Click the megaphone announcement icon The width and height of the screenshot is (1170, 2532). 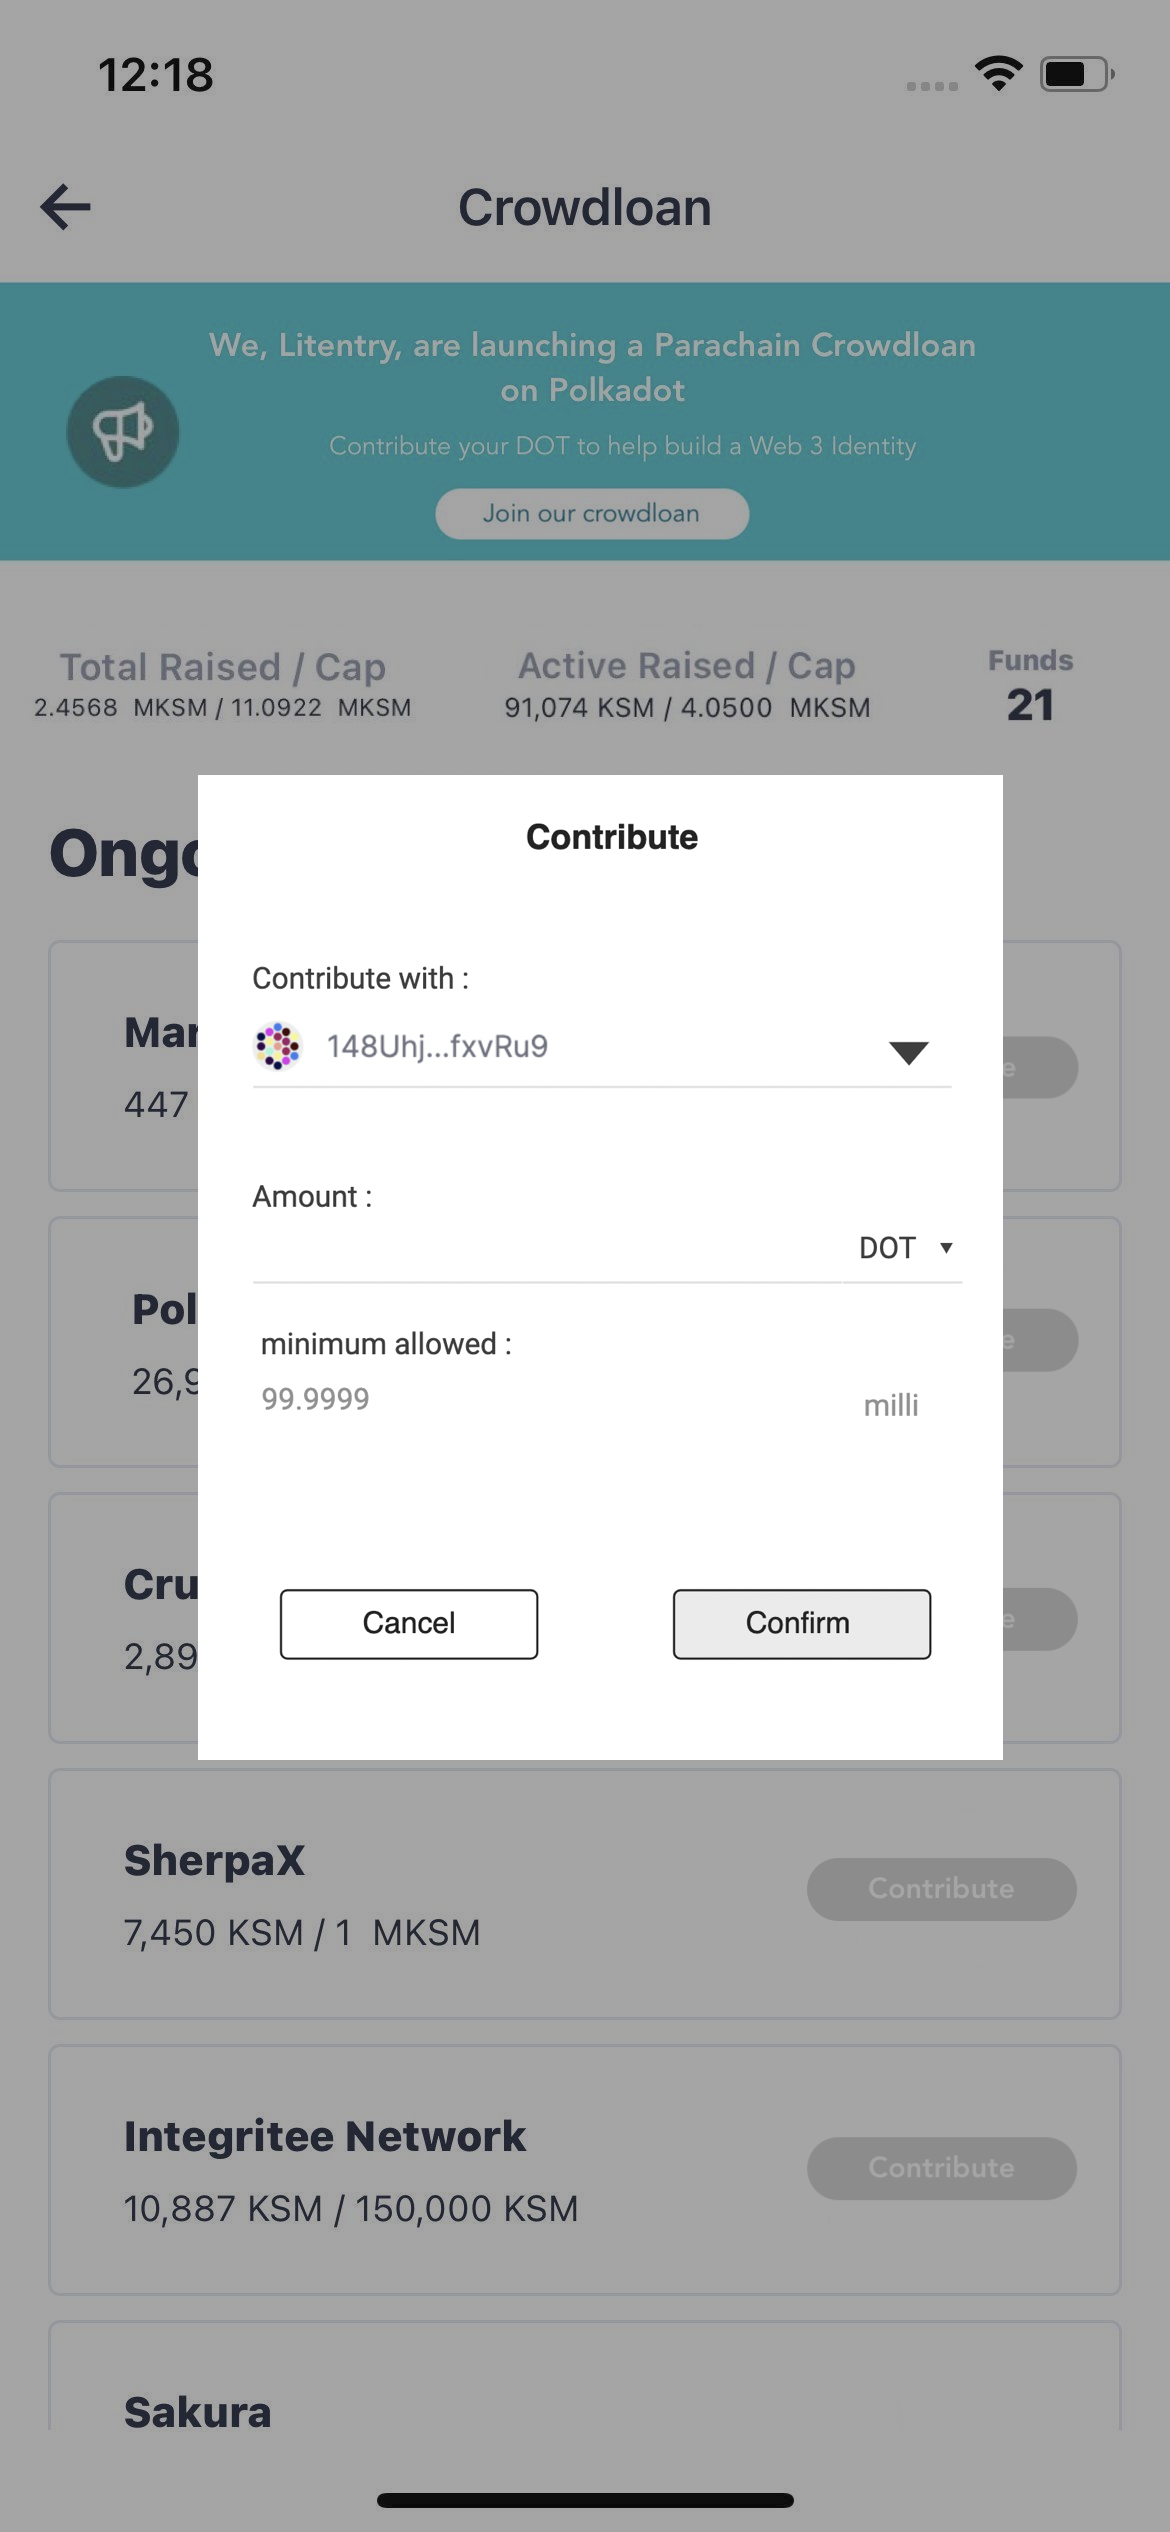tap(121, 430)
